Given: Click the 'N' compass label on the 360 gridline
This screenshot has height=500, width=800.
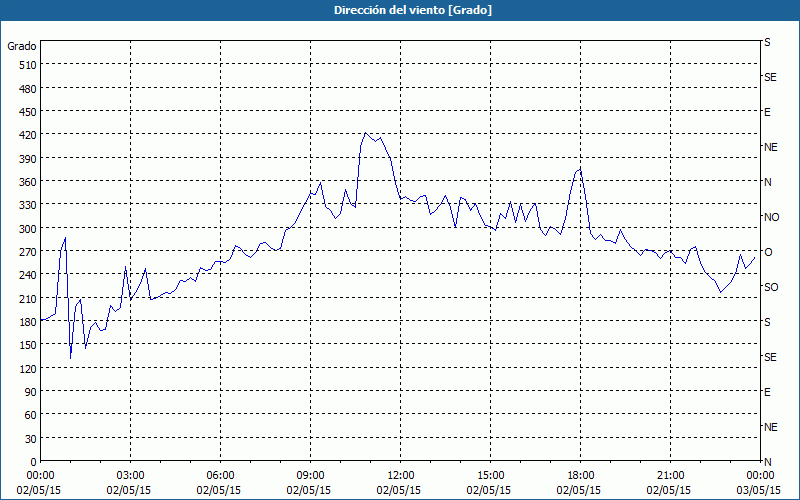Looking at the screenshot, I should (768, 182).
